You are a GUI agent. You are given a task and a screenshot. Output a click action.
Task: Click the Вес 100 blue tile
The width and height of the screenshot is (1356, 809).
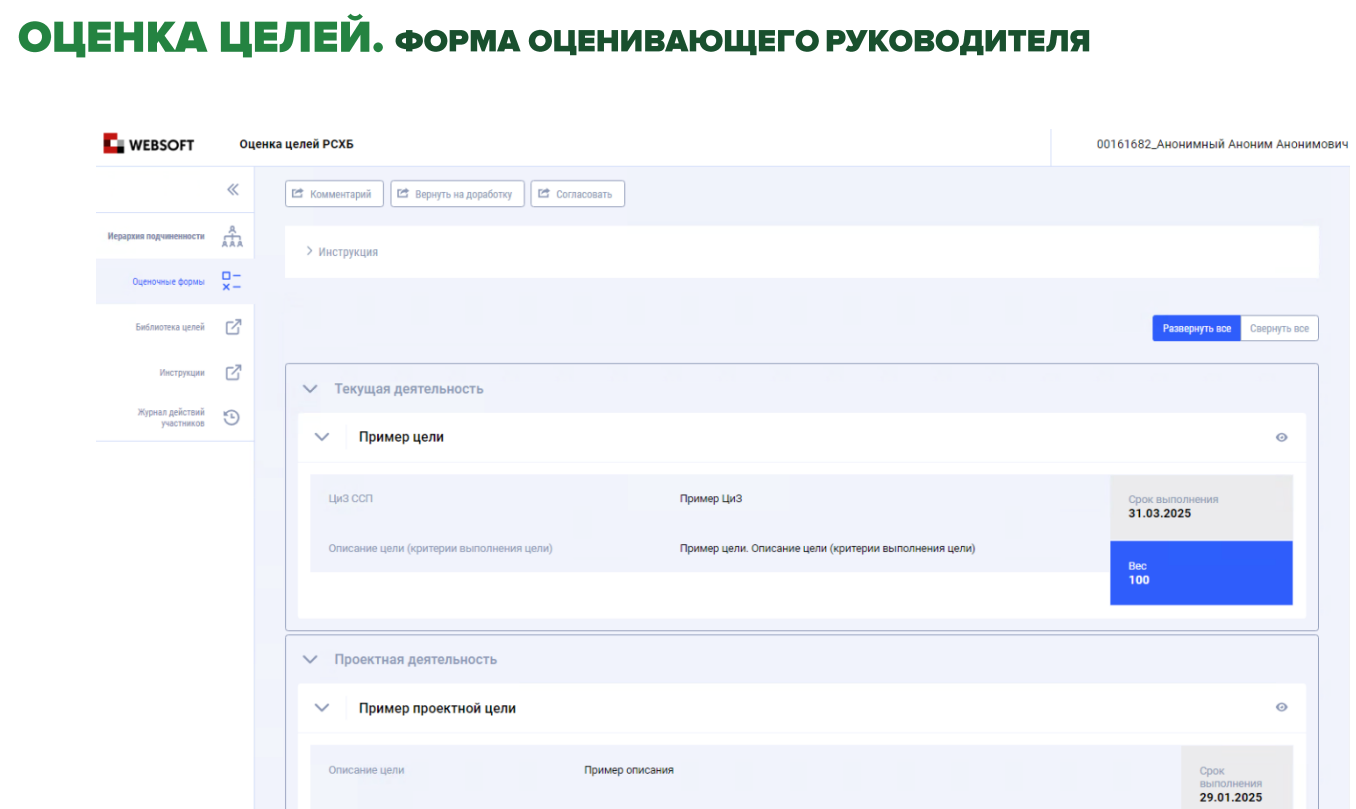point(1201,573)
